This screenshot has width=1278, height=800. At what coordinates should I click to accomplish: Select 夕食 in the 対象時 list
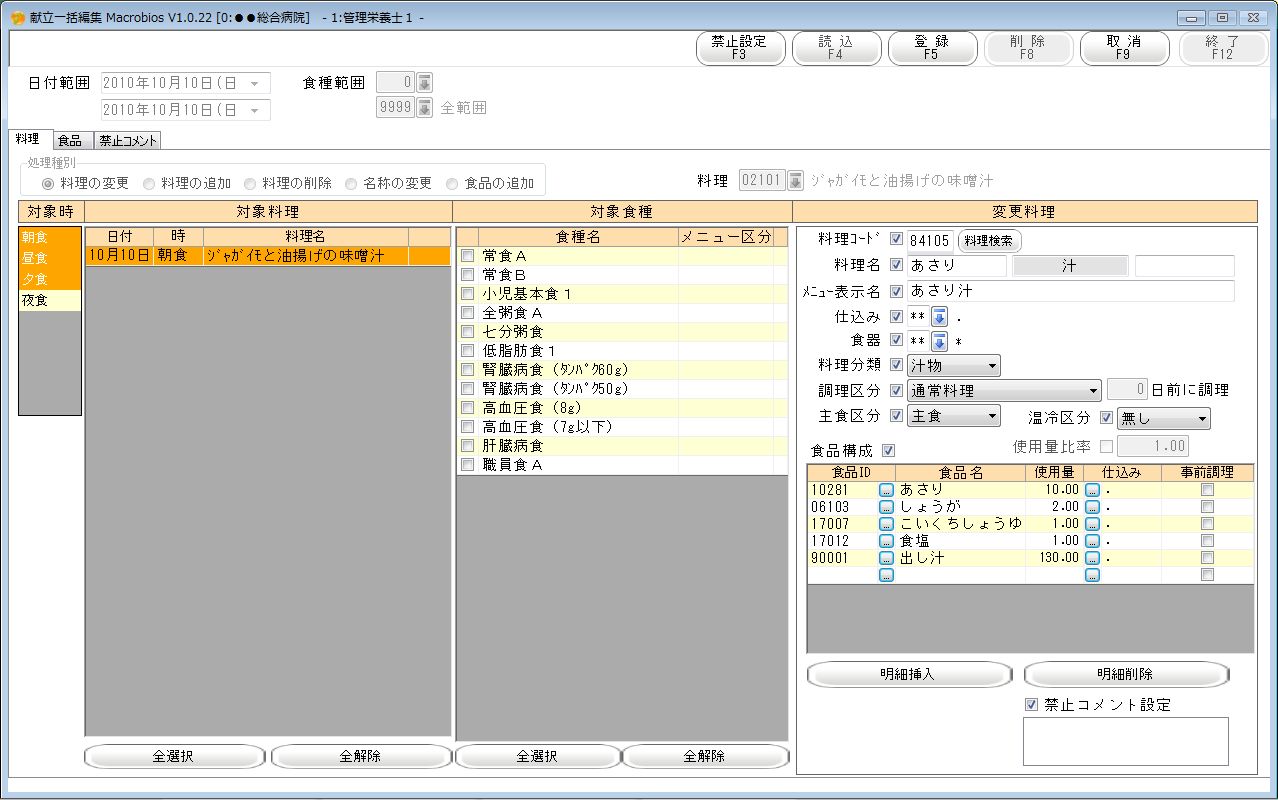pyautogui.click(x=50, y=279)
